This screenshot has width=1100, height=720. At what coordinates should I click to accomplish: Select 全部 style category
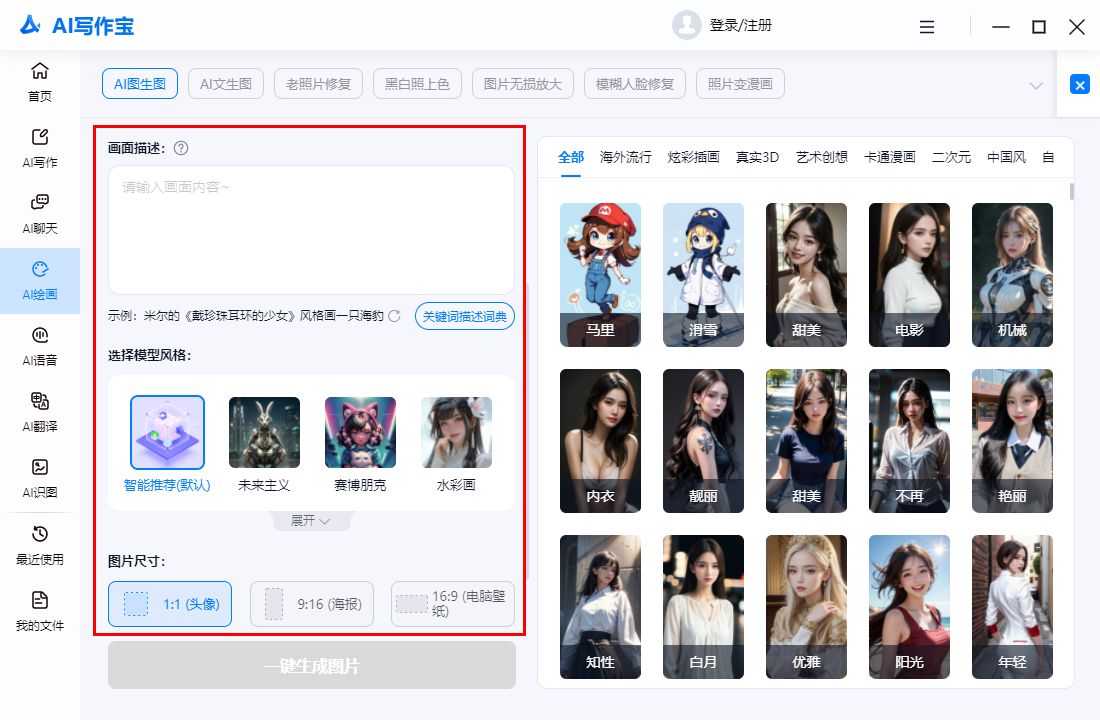[570, 157]
